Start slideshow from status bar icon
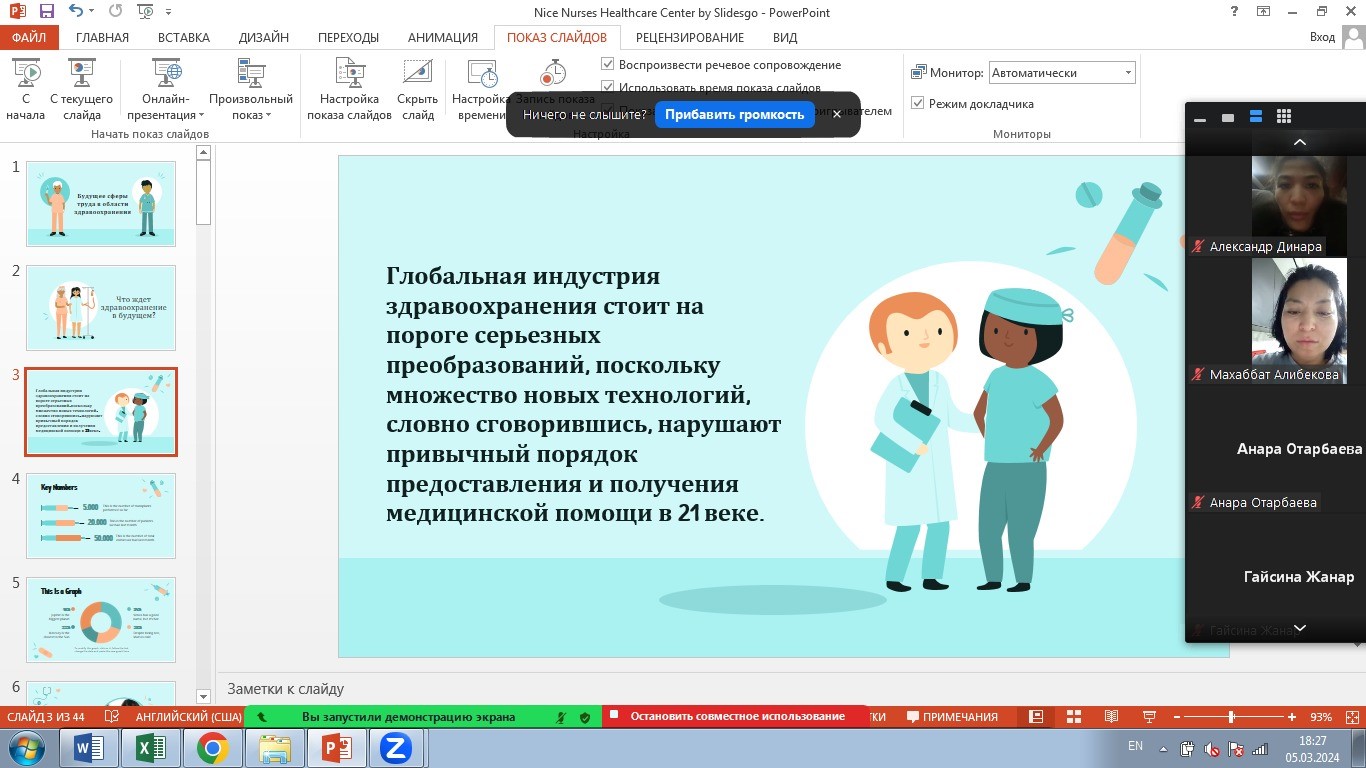The width and height of the screenshot is (1366, 768). [1147, 717]
